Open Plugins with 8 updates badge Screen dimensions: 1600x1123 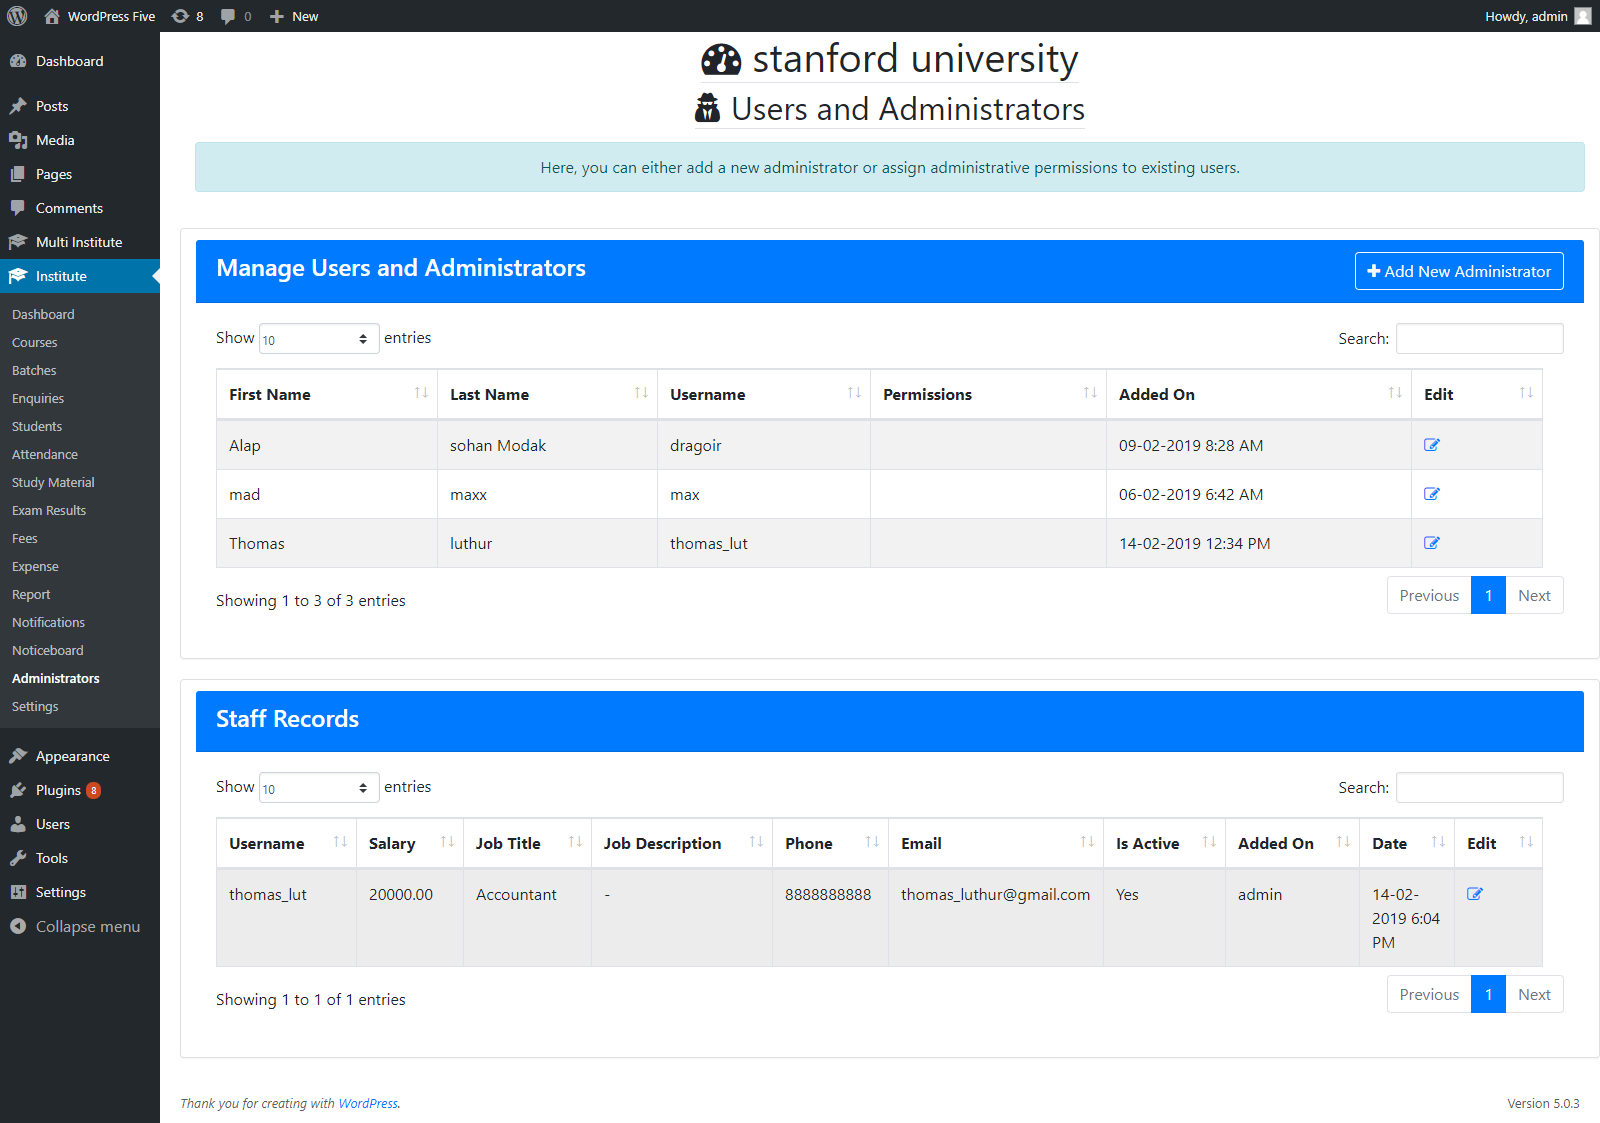tap(80, 790)
